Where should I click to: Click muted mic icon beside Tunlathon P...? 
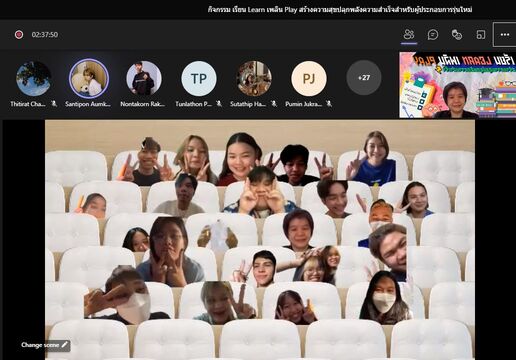(219, 104)
